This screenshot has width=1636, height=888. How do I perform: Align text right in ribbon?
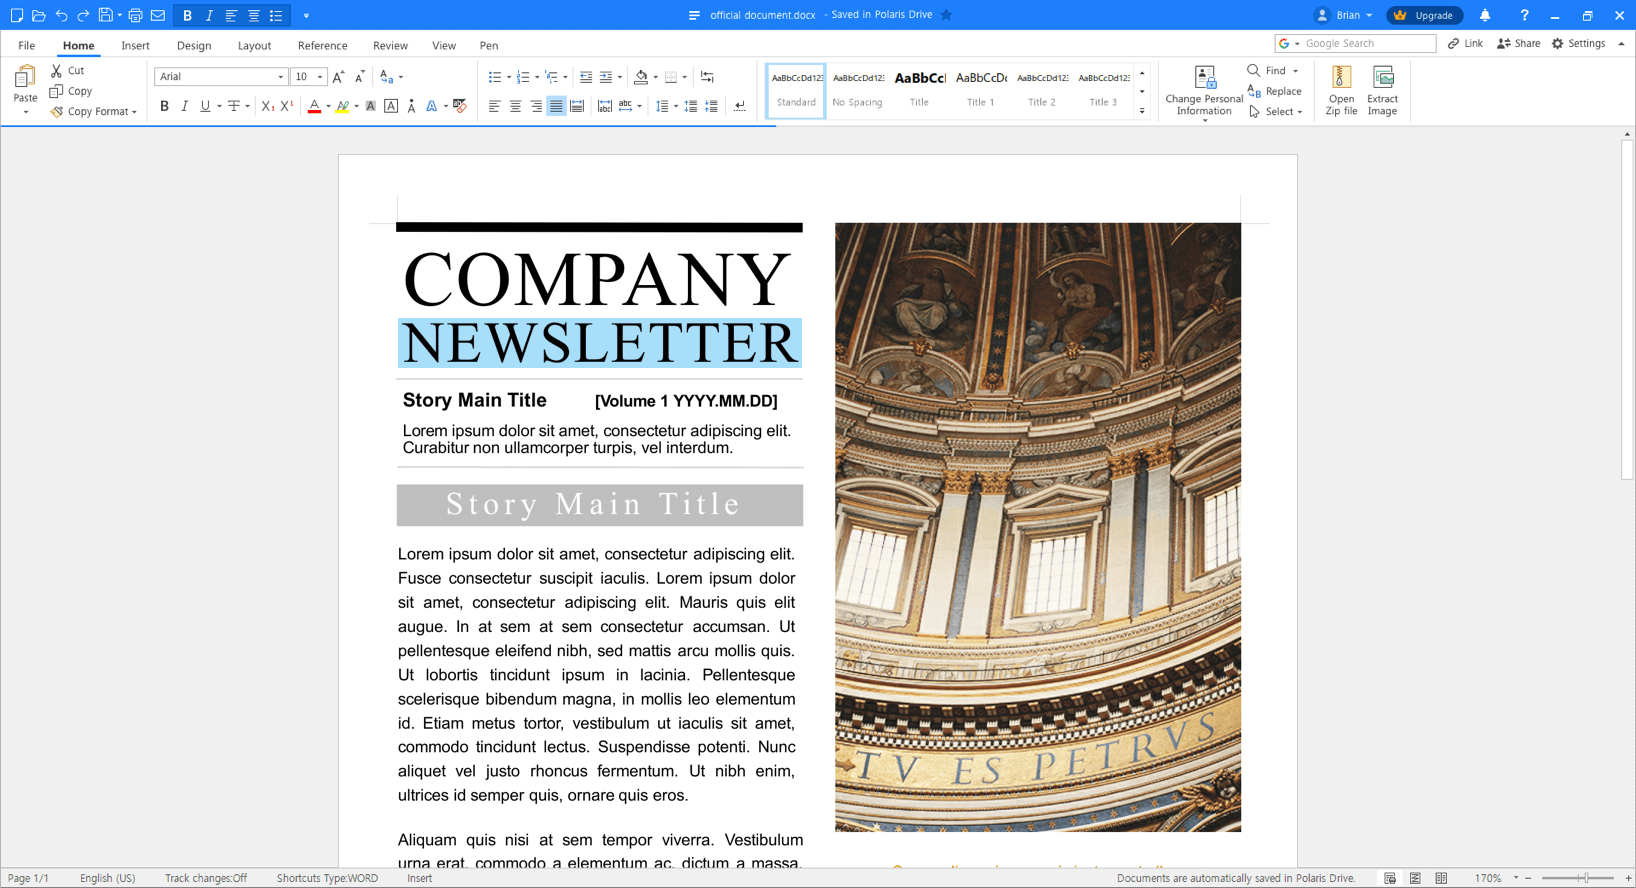[x=536, y=106]
